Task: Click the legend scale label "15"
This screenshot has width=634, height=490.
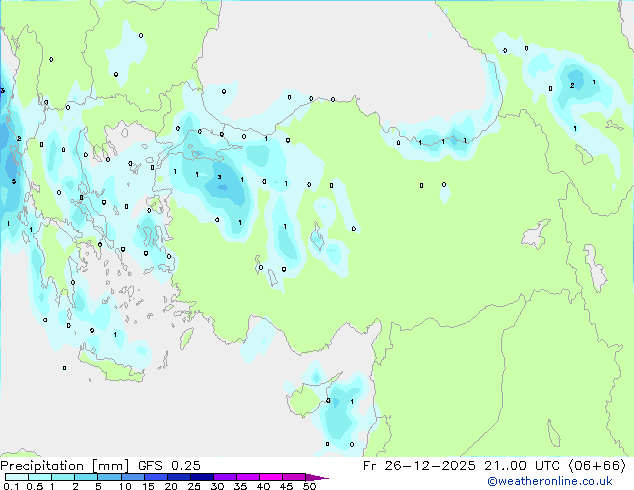Action: (x=148, y=486)
